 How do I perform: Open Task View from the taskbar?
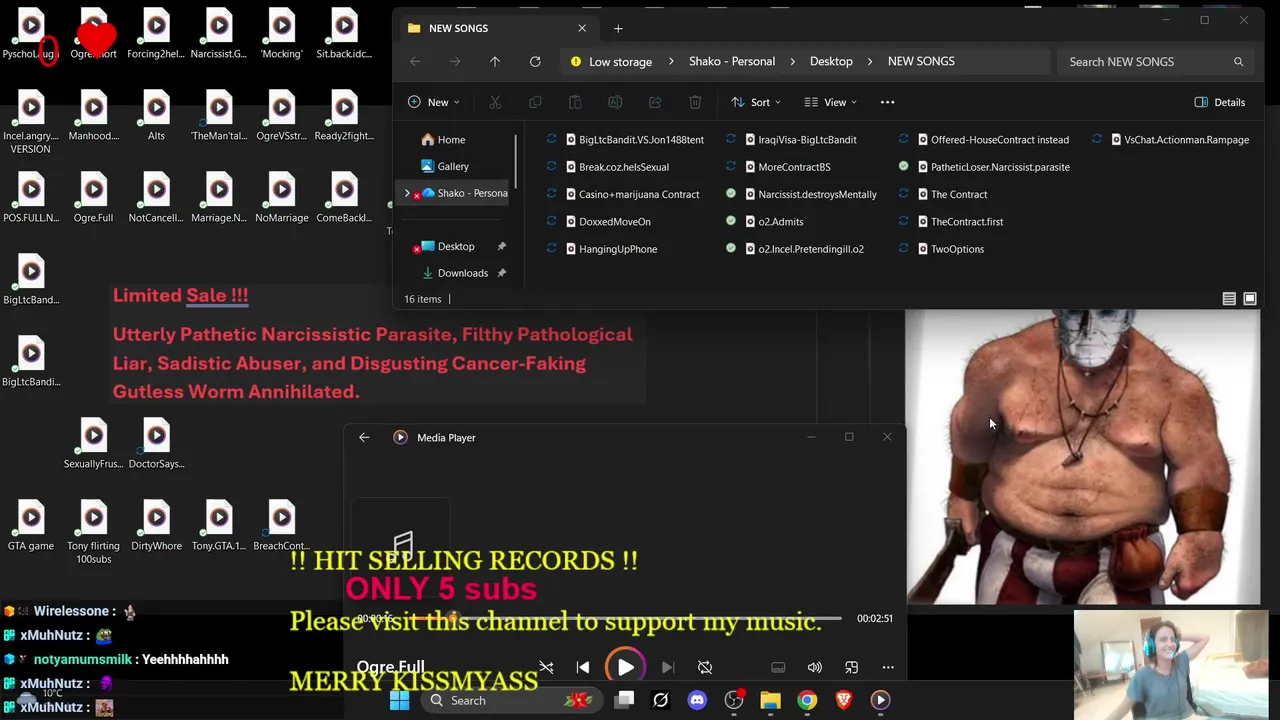pos(624,700)
